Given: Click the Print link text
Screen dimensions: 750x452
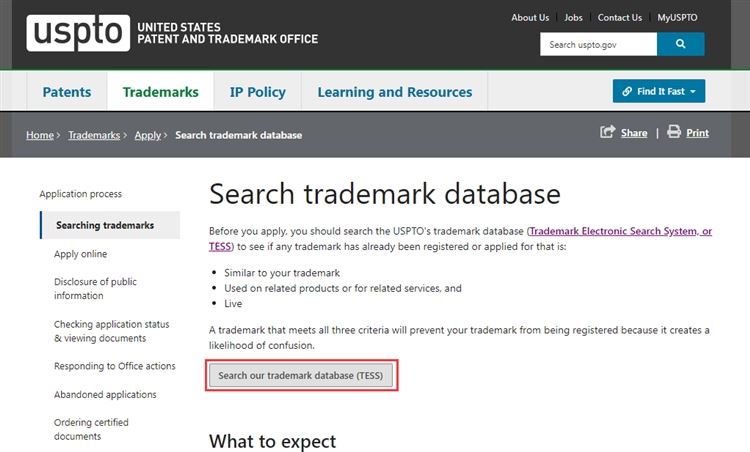Looking at the screenshot, I should click(697, 133).
